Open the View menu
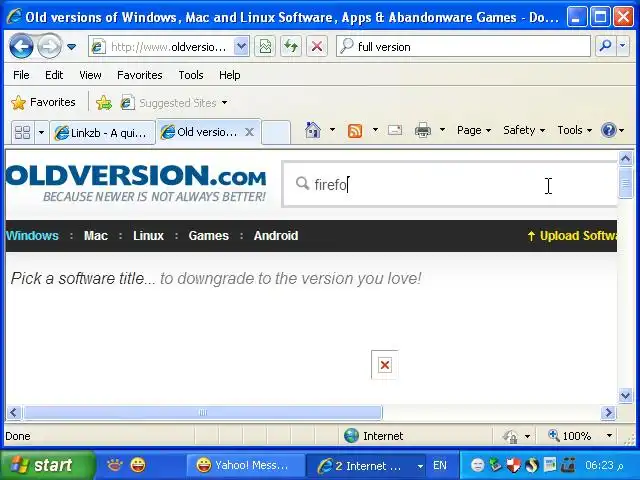 point(90,75)
